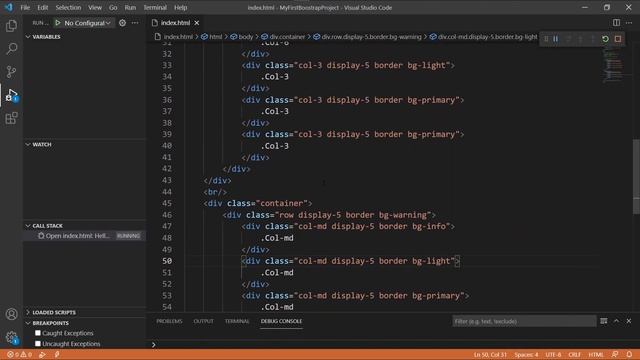Start debugging with the green play icon
This screenshot has height=360, width=640.
58,23
